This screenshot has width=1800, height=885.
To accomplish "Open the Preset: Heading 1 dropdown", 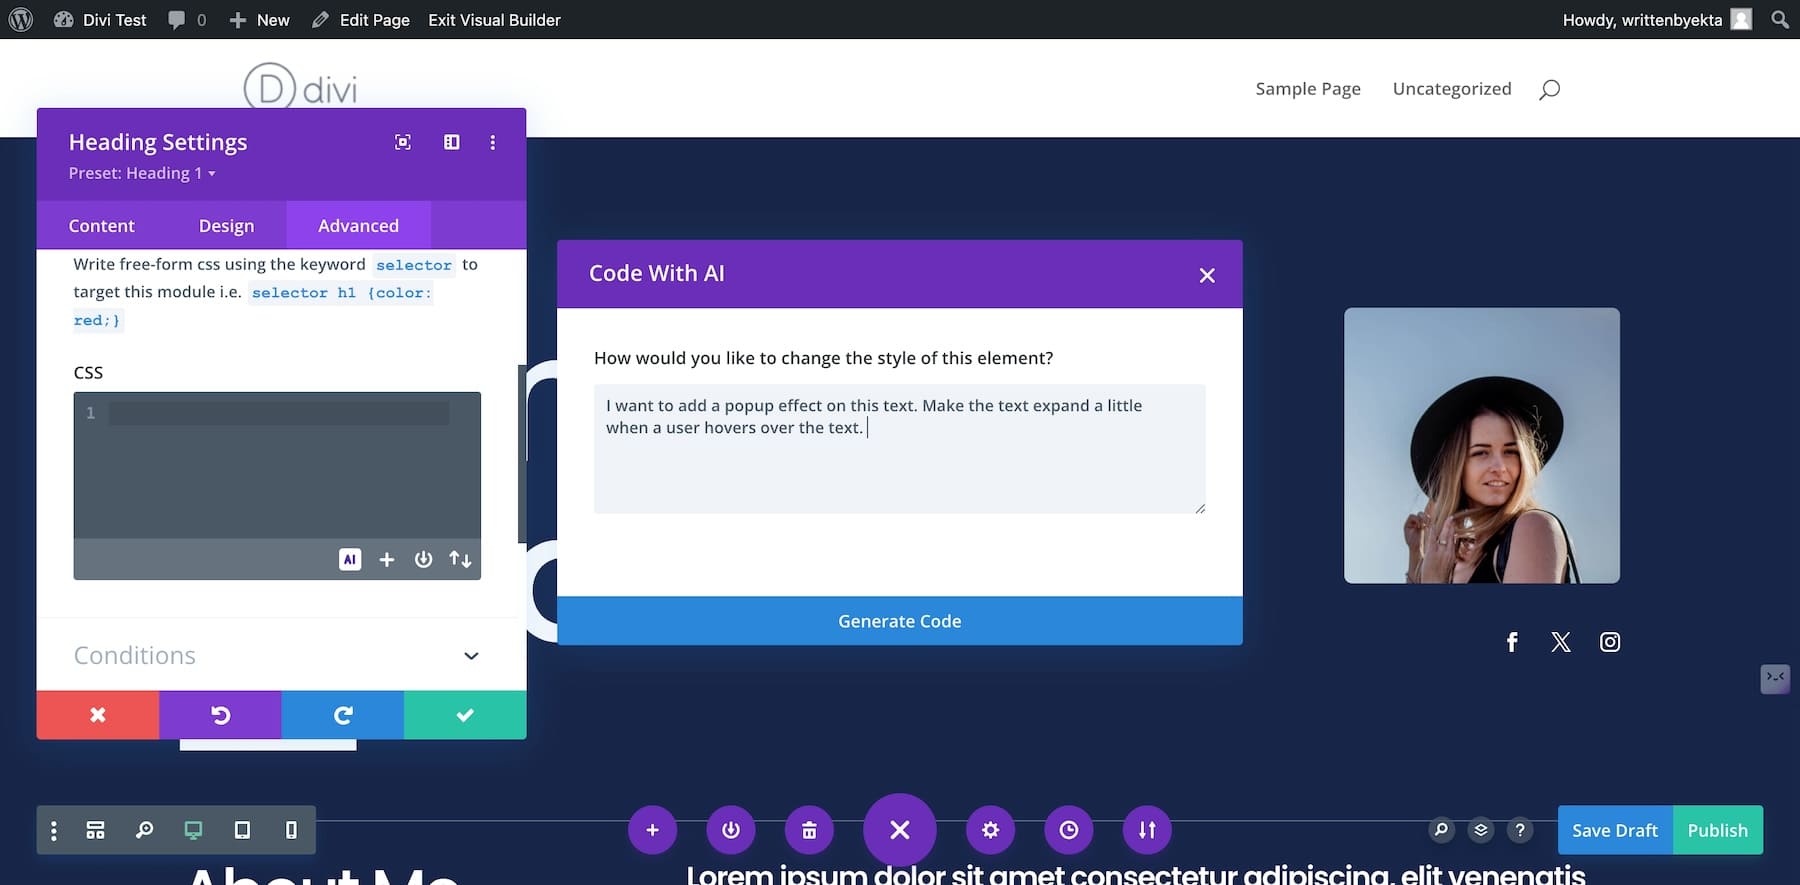I will click(142, 173).
